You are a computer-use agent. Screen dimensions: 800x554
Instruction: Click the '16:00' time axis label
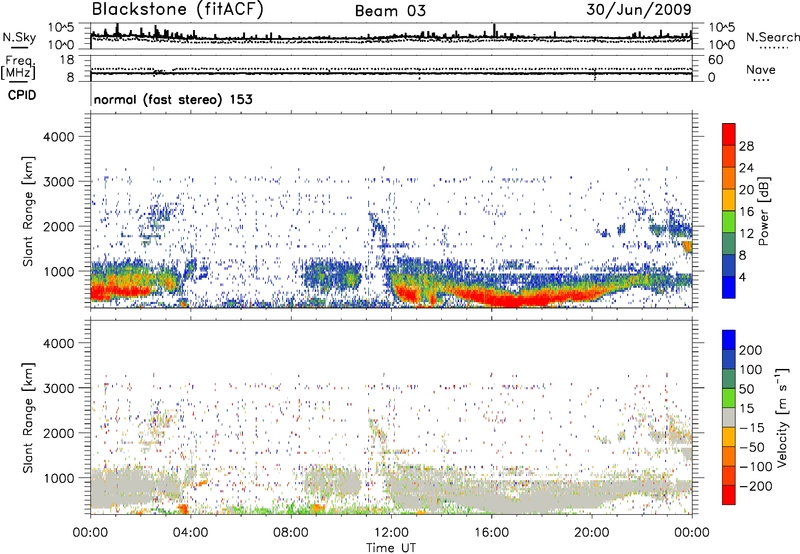491,533
